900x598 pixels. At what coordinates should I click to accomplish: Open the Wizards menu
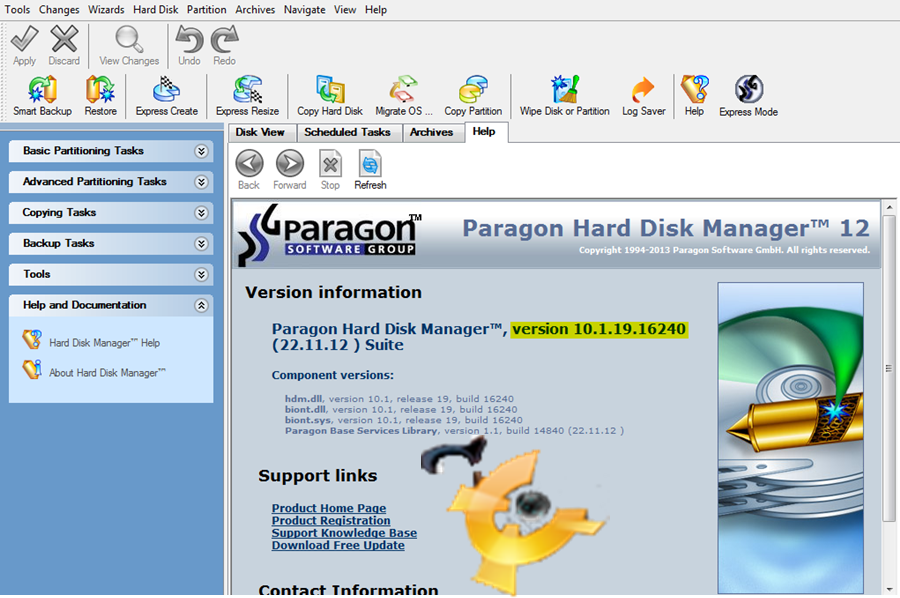[x=106, y=9]
